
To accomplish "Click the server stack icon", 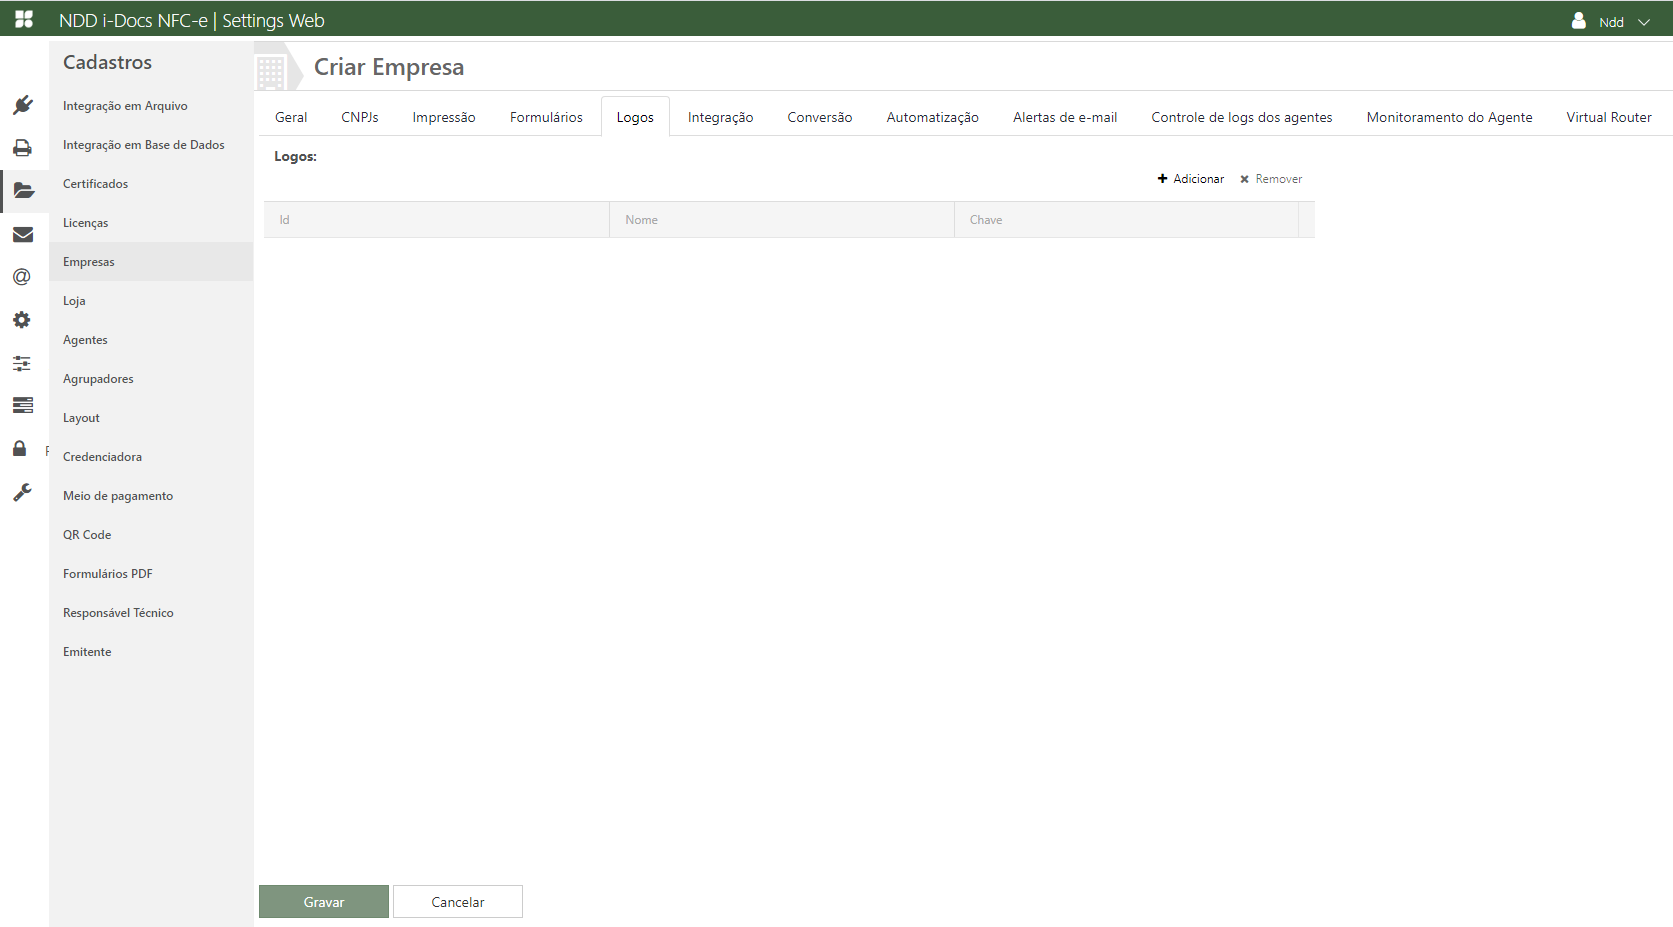I will click(22, 405).
